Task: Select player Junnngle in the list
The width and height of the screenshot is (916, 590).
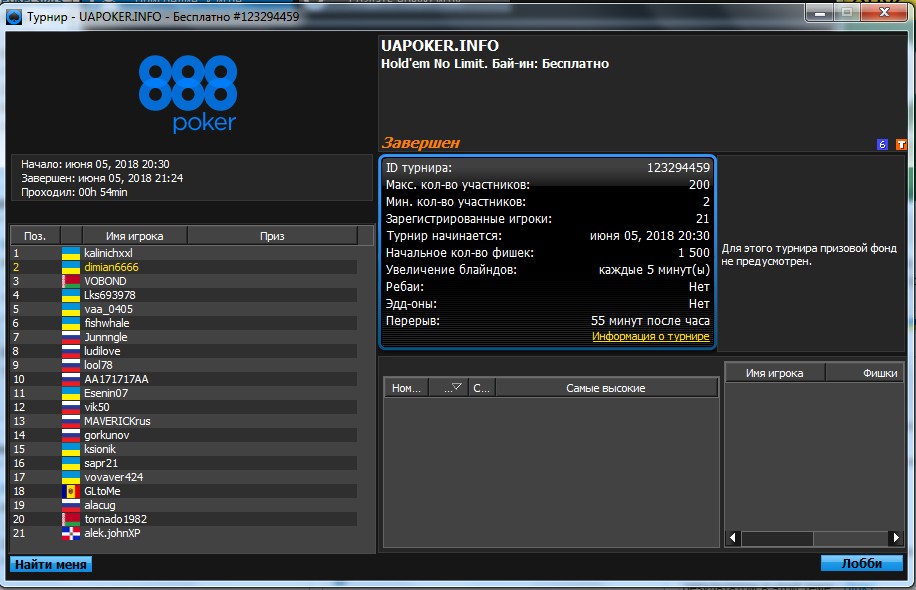Action: click(184, 337)
